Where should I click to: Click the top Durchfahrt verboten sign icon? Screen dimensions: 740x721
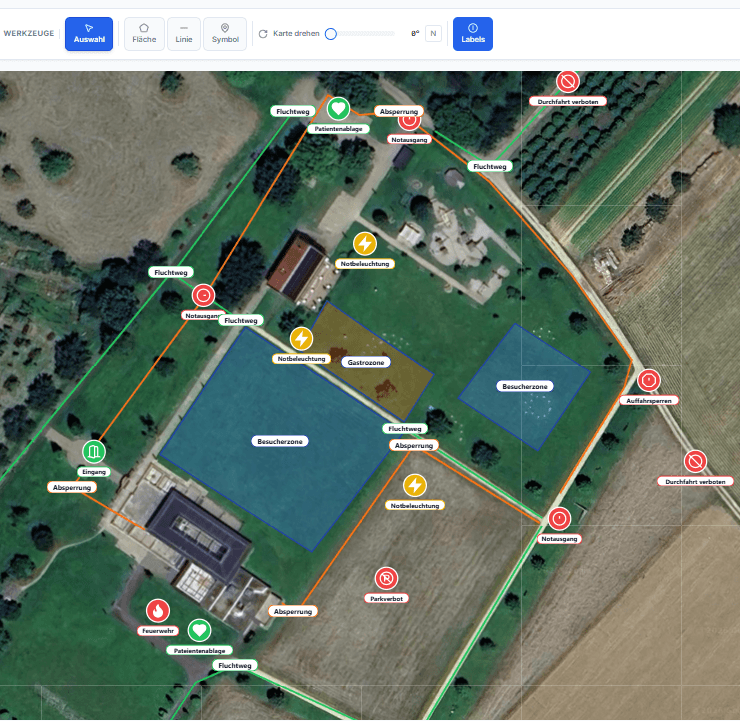[568, 82]
